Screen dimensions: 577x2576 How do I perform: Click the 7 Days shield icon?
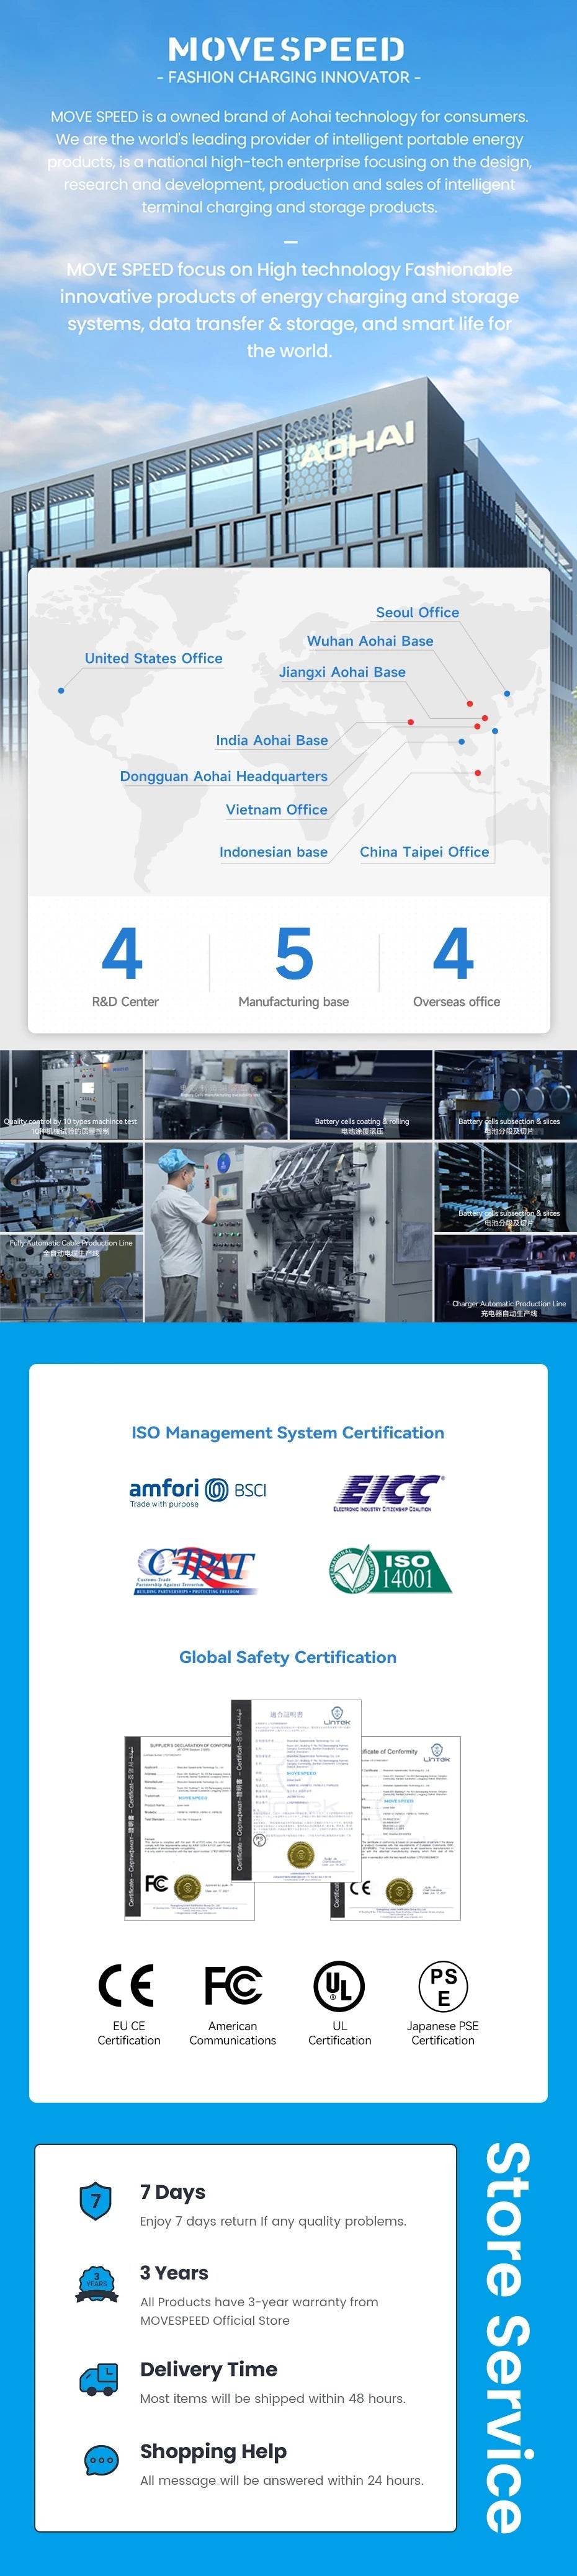point(96,2200)
